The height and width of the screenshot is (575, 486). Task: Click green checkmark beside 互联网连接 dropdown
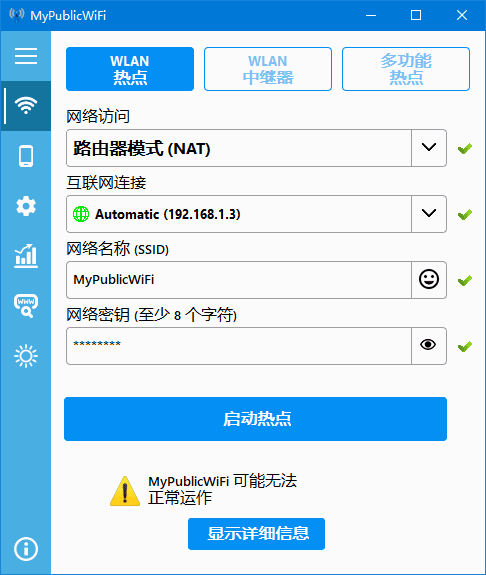[465, 215]
